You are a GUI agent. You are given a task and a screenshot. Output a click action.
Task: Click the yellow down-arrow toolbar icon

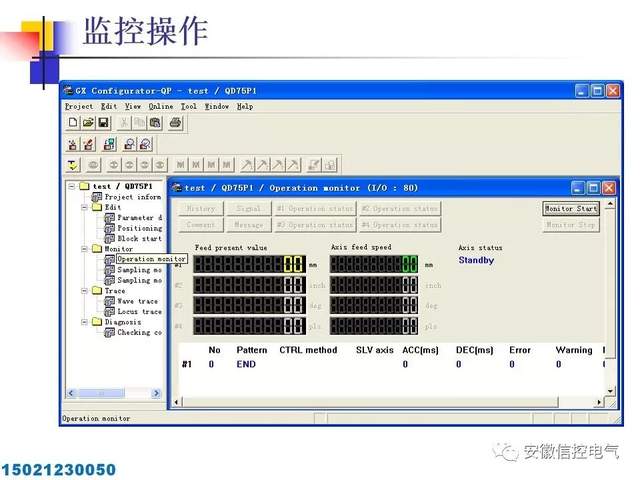73,165
